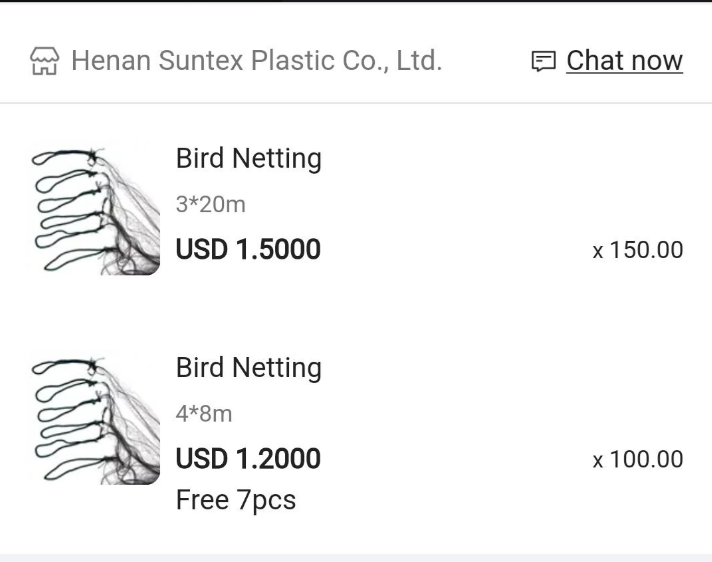Select the 4*8m size specification text

pyautogui.click(x=204, y=414)
